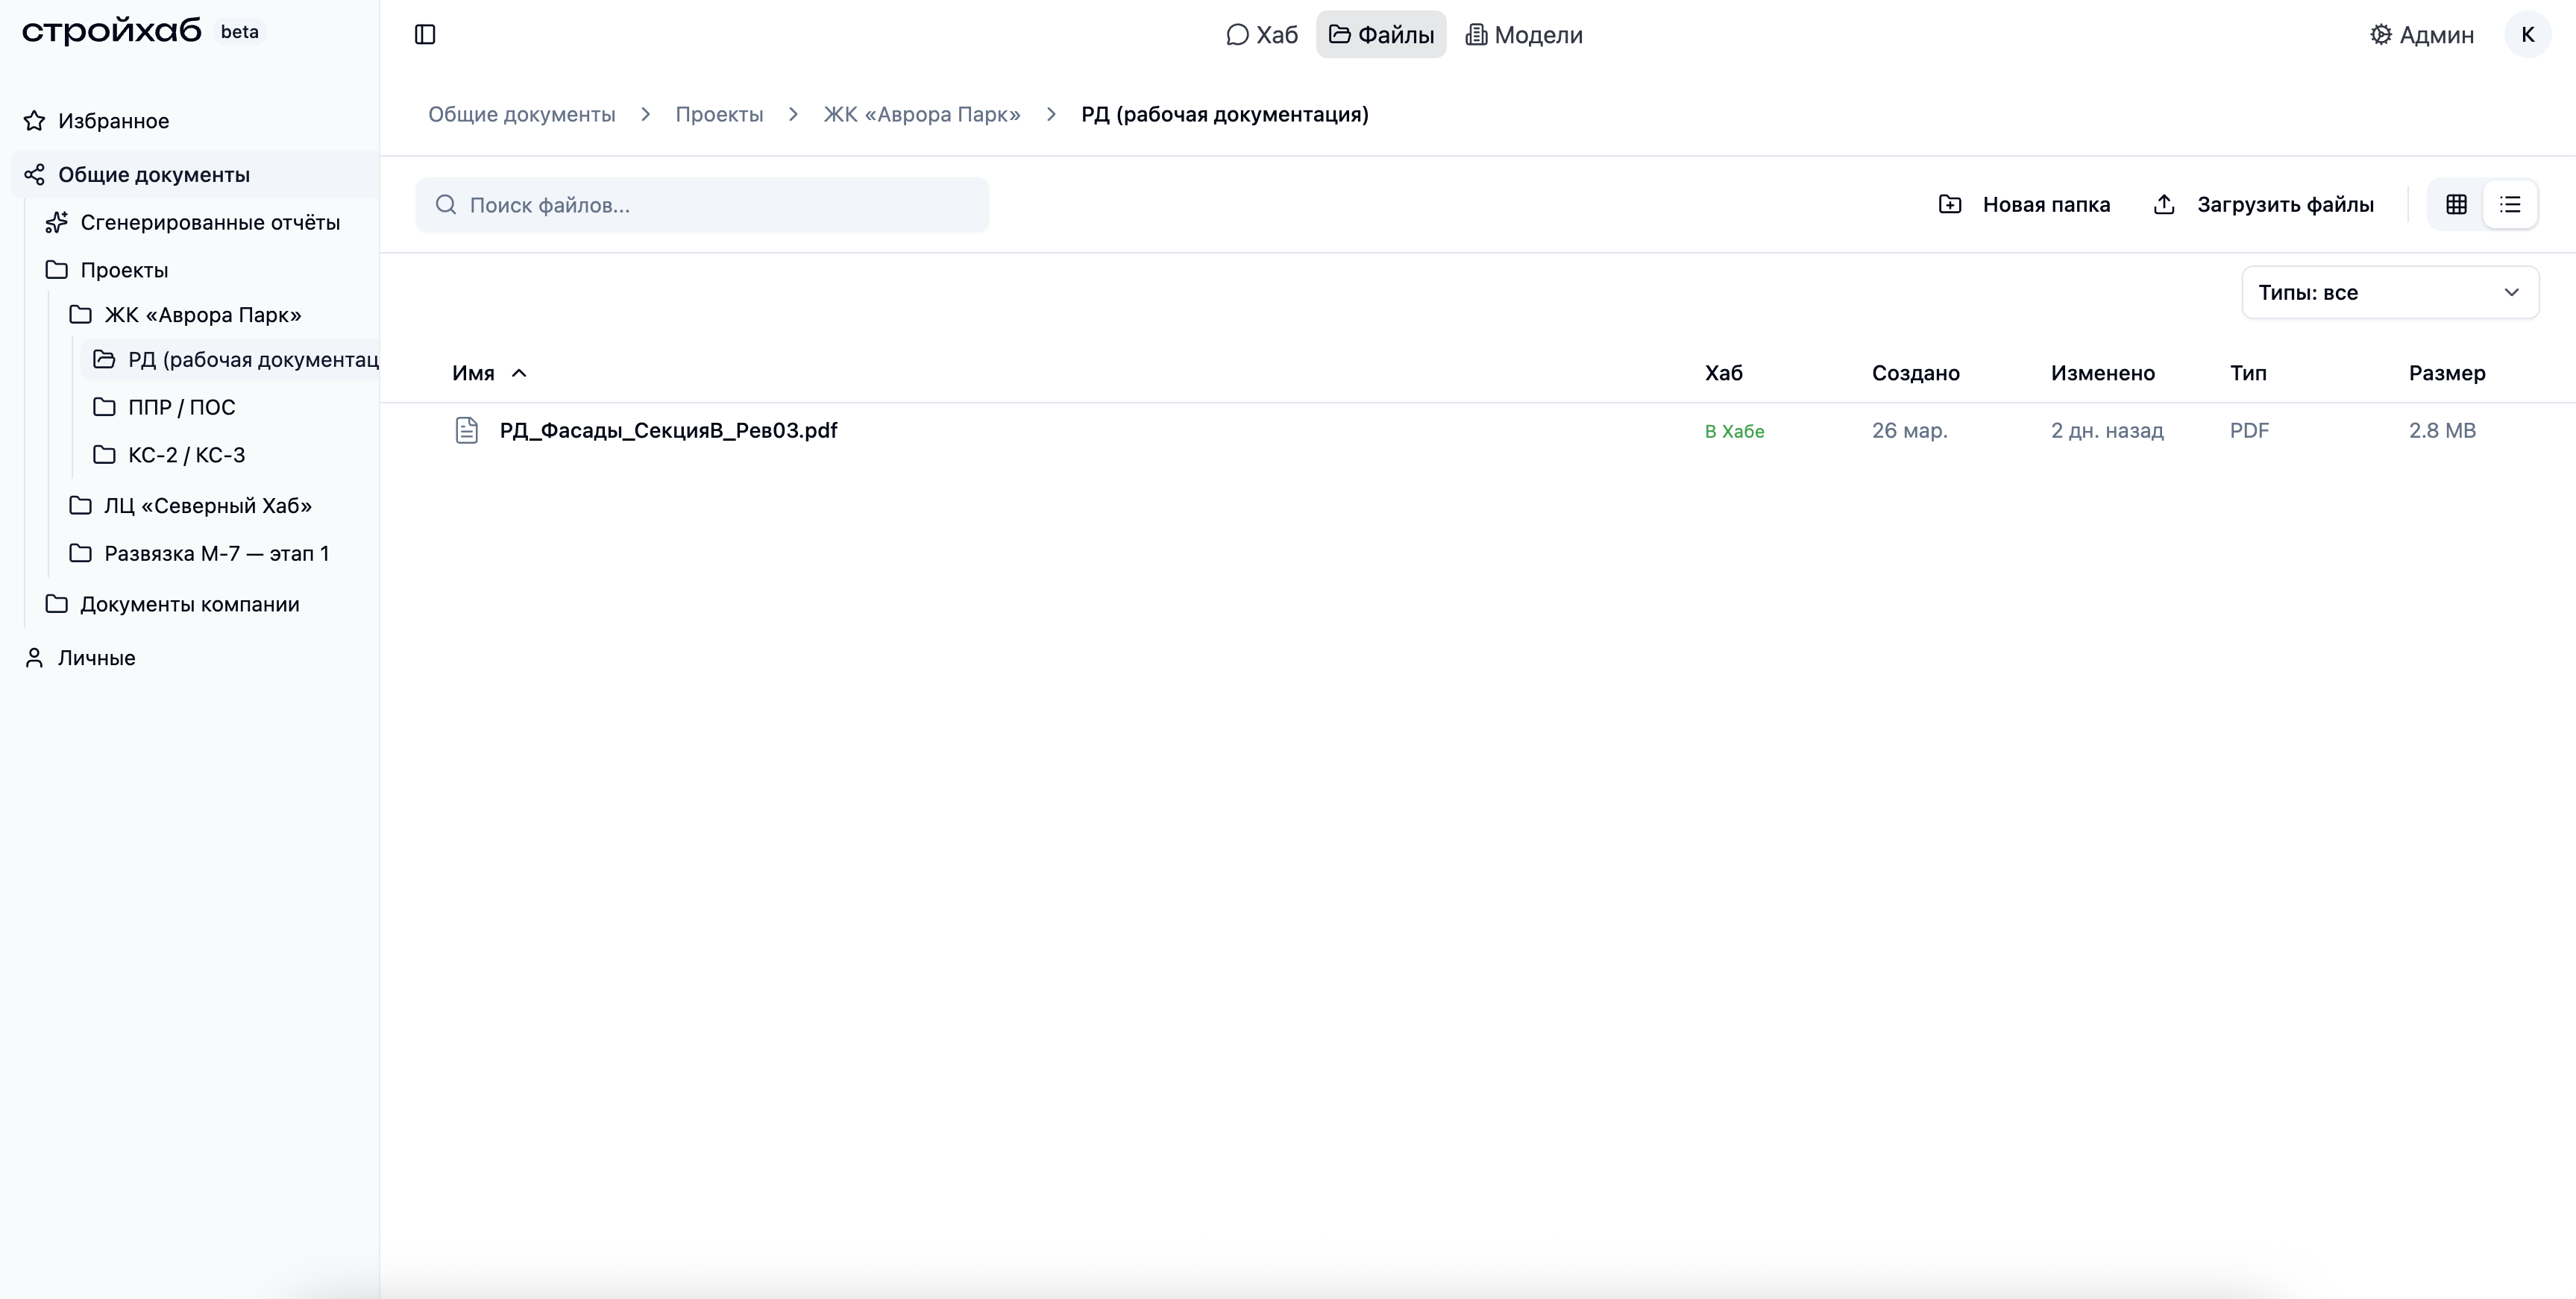
Task: Click the star icon for Избранное
Action: (35, 121)
